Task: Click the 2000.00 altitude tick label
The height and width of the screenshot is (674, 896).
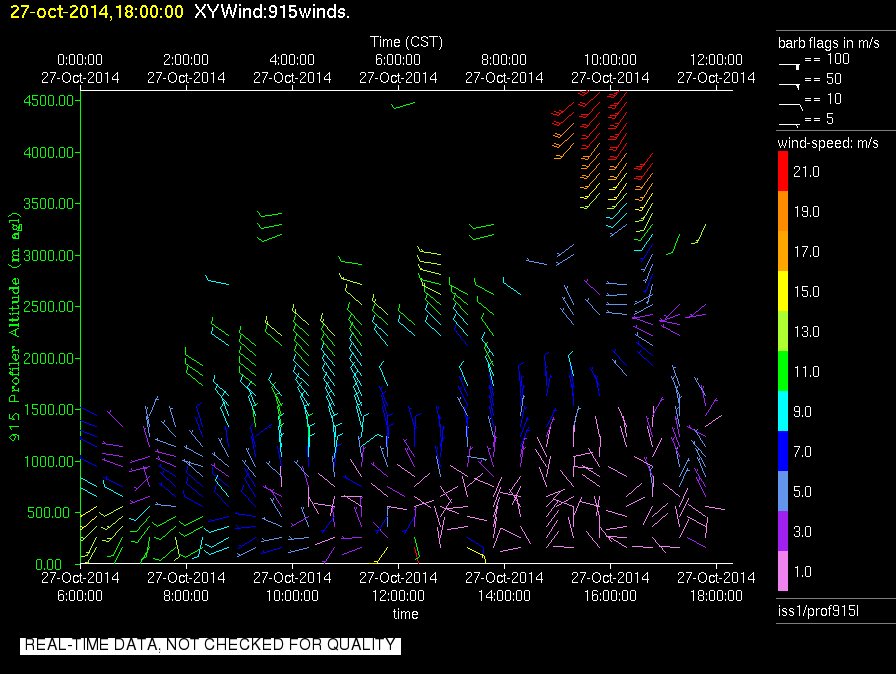Action: 49,358
